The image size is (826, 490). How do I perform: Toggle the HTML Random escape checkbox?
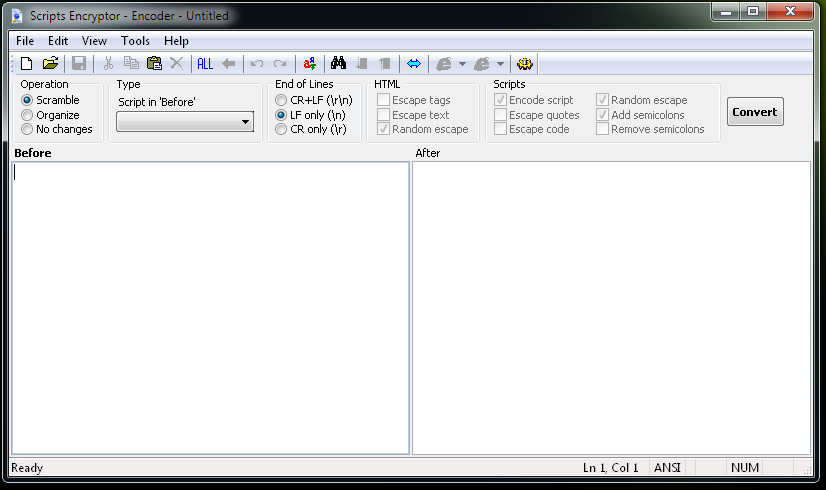tap(423, 129)
